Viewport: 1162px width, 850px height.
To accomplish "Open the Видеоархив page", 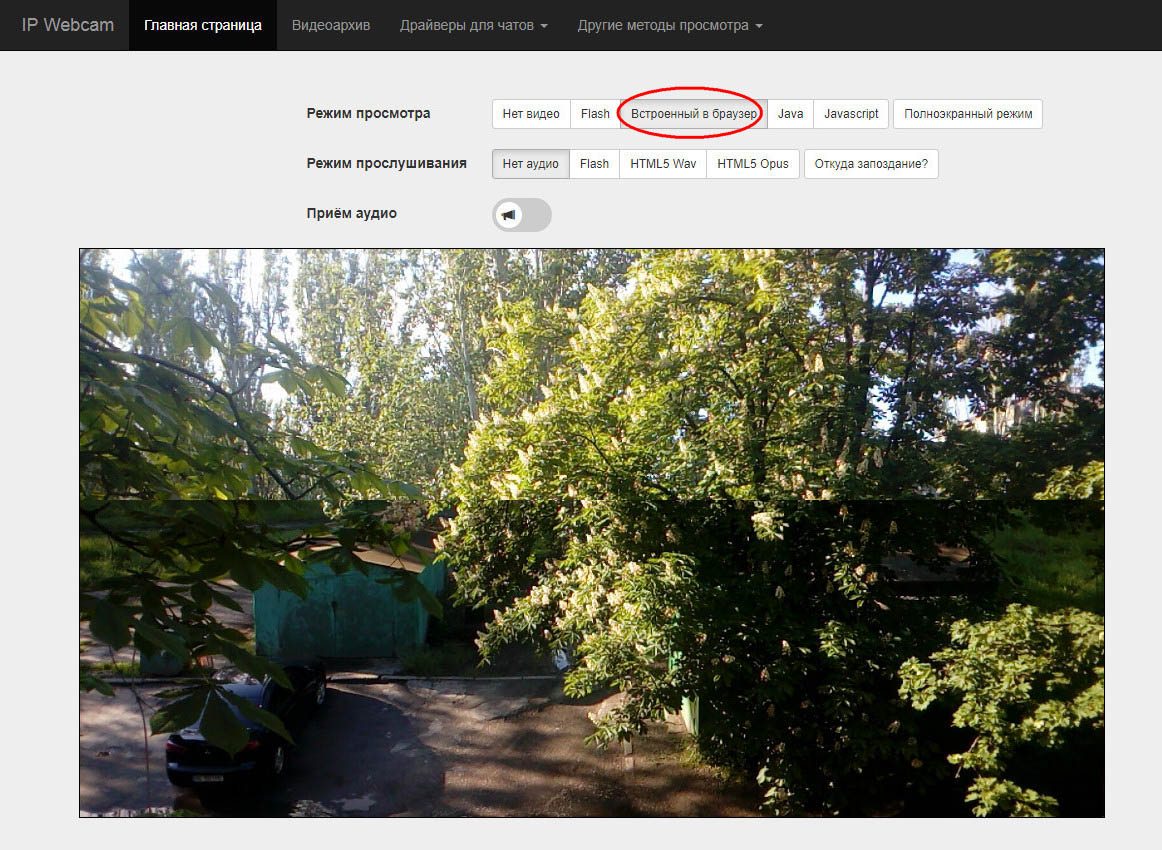I will pyautogui.click(x=331, y=25).
